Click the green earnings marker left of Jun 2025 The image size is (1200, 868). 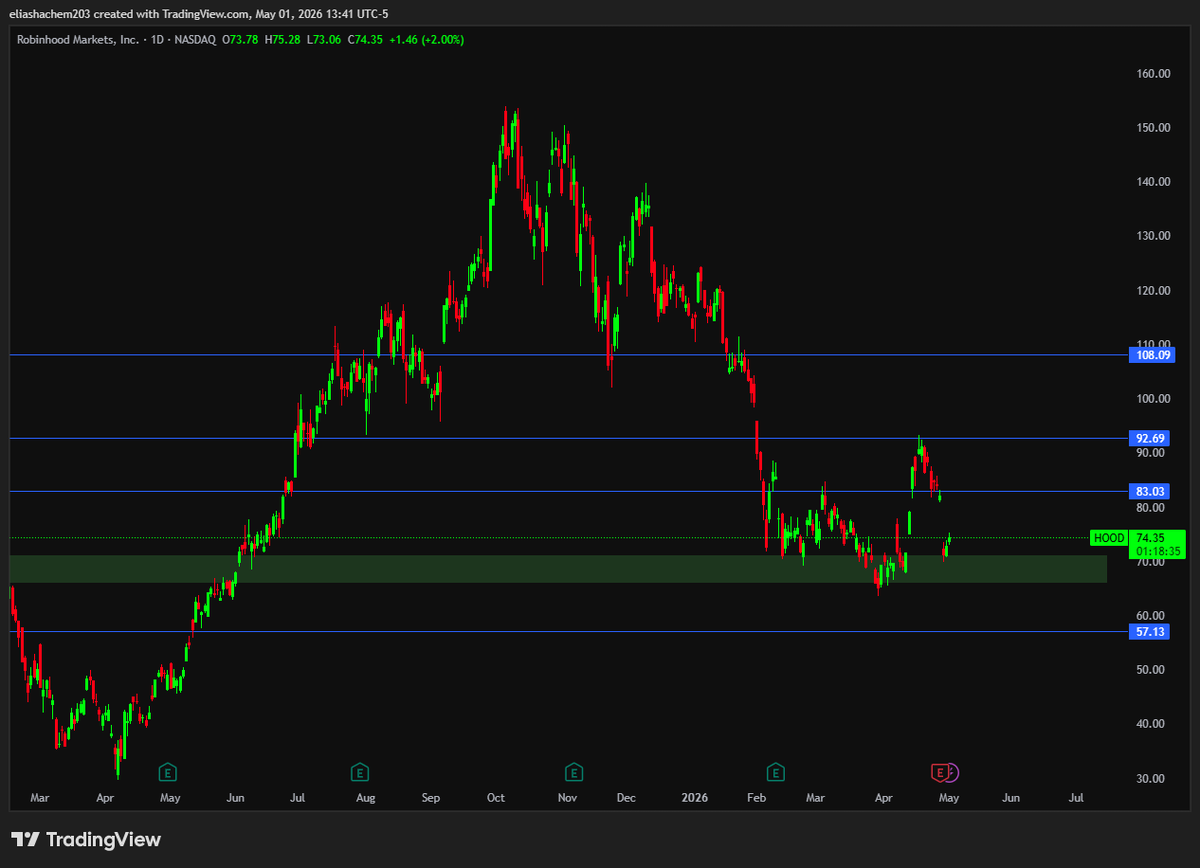coord(168,772)
